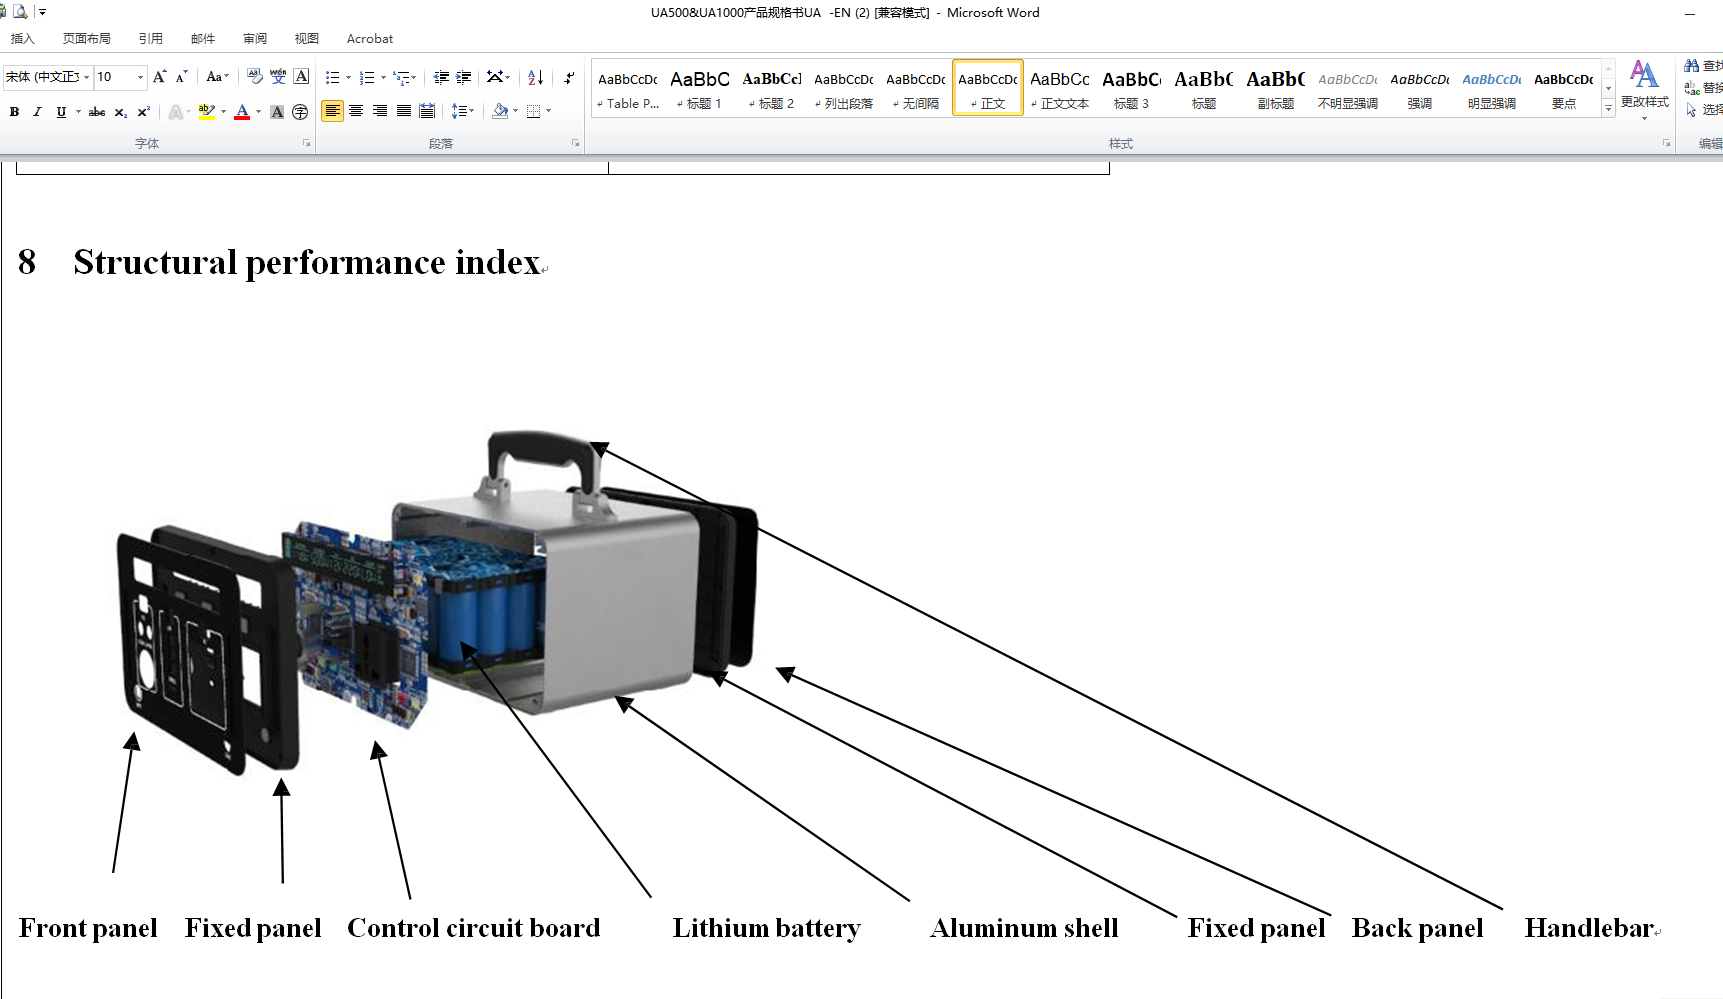This screenshot has width=1723, height=999.
Task: Click the Text Effects glowing A icon
Action: coord(175,112)
